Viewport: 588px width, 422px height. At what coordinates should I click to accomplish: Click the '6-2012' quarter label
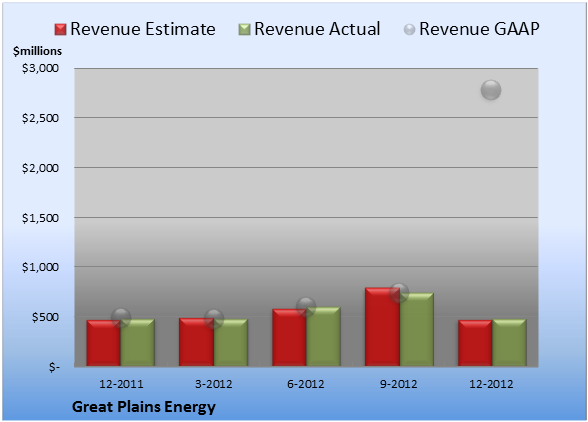point(306,384)
